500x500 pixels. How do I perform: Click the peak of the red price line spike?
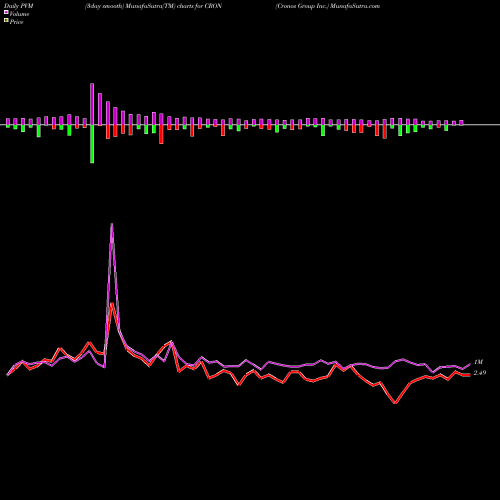click(112, 303)
